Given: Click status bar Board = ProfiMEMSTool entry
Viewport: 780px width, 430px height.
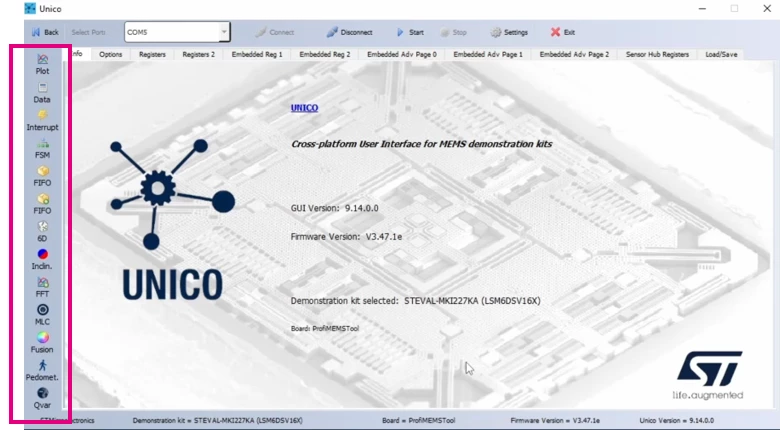Looking at the screenshot, I should 418,421.
